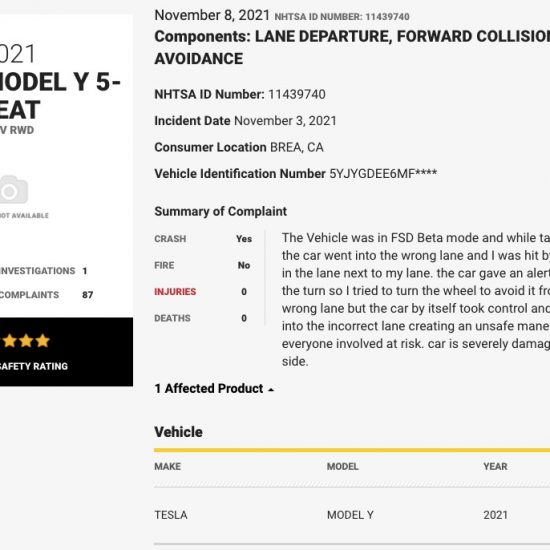Click the Model Y 5-Seat title
The height and width of the screenshot is (550, 550).
[x=60, y=95]
